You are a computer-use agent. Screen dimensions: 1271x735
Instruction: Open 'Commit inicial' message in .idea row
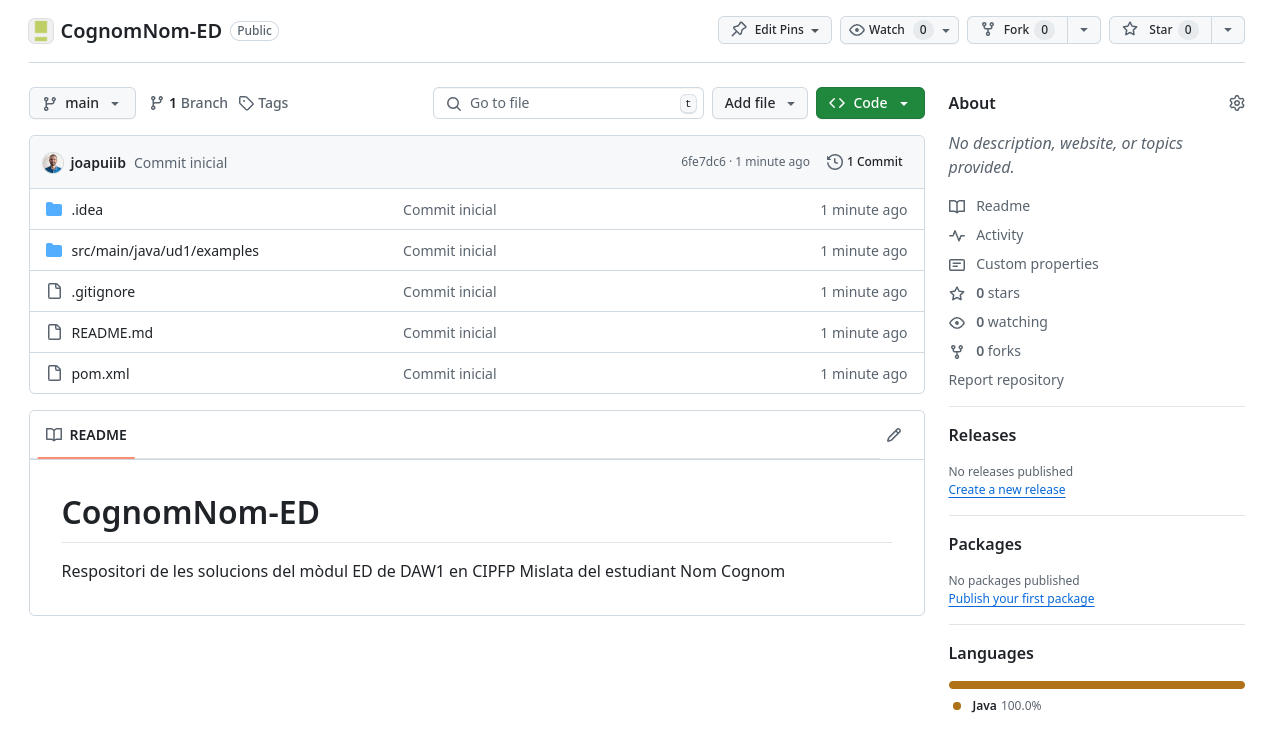click(450, 210)
